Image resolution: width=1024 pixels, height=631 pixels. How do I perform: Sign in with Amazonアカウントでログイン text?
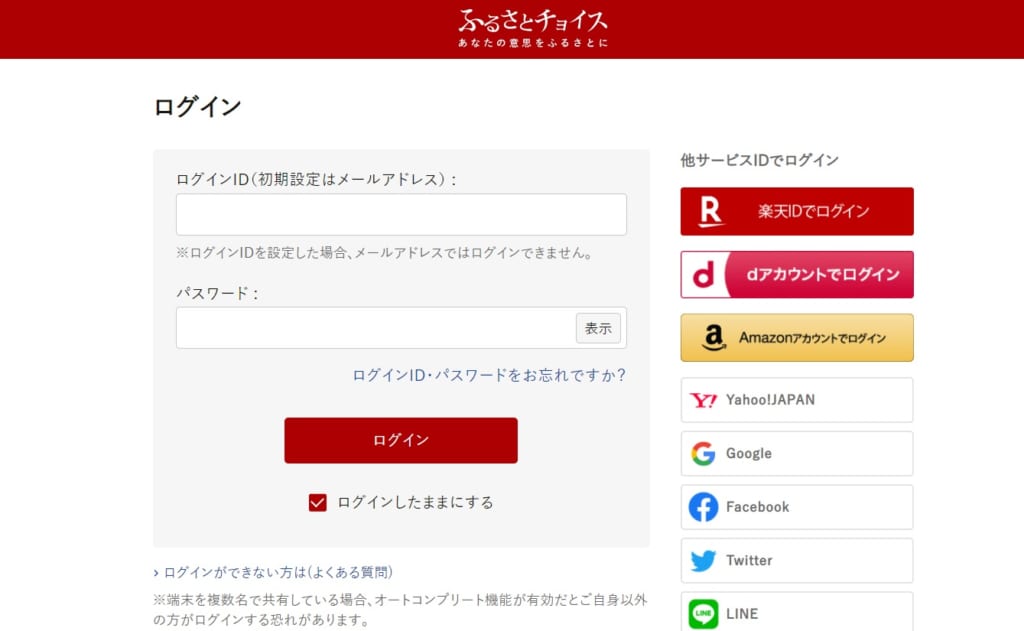(812, 338)
